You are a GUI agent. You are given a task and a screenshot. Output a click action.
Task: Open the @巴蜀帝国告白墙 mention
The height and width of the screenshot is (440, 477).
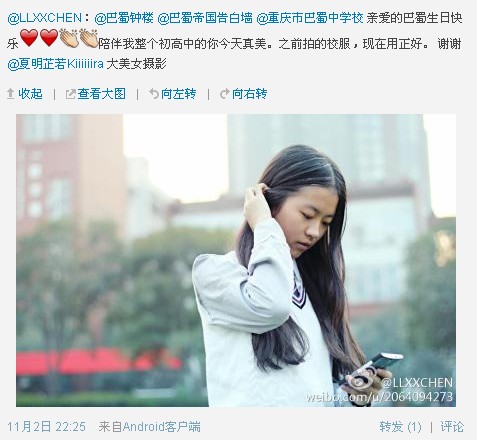tap(205, 18)
